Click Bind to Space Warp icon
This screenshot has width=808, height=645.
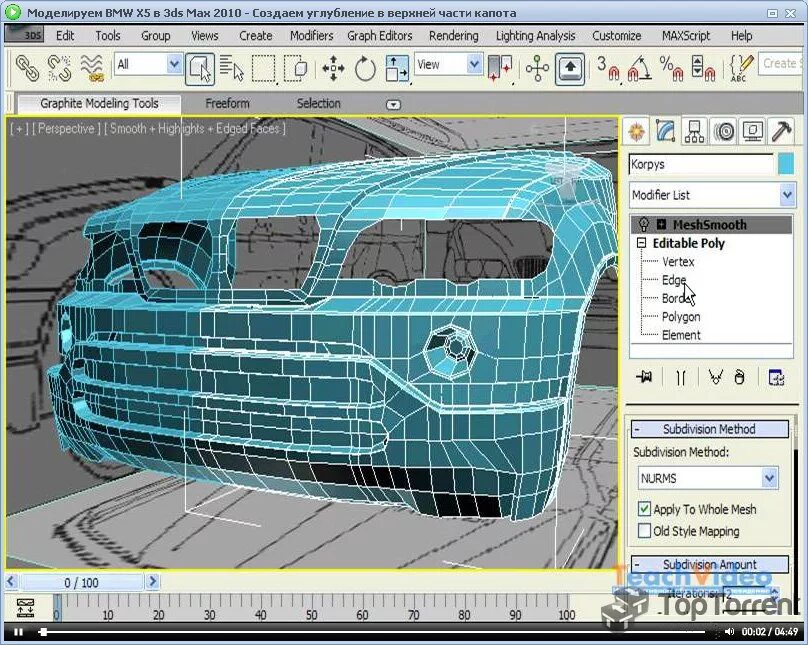point(92,67)
